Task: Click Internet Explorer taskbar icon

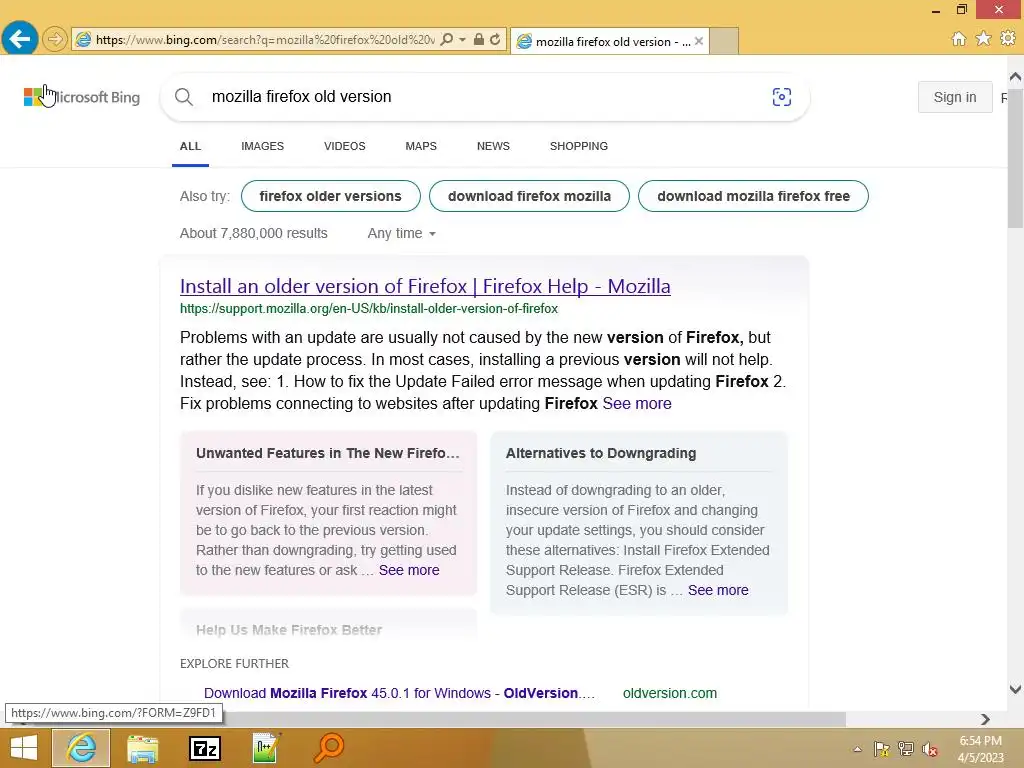Action: click(x=81, y=748)
